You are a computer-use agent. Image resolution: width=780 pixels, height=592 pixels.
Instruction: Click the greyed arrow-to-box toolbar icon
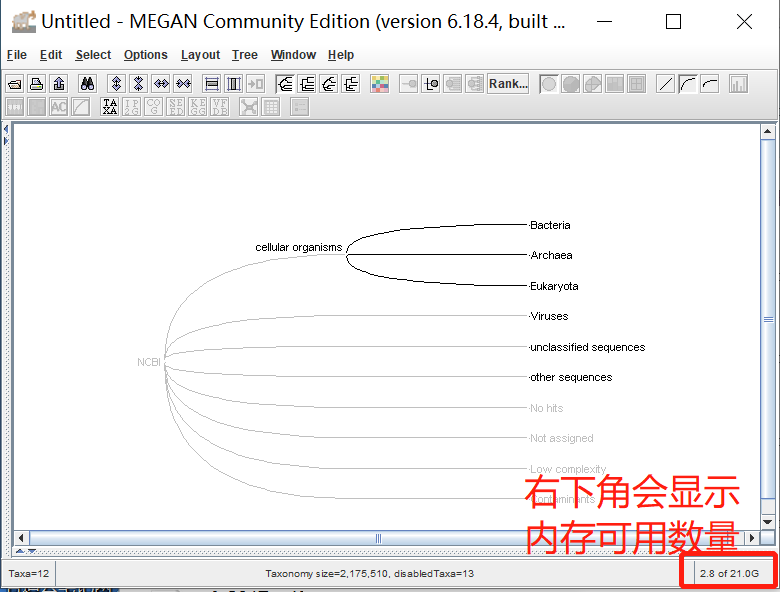click(x=256, y=84)
